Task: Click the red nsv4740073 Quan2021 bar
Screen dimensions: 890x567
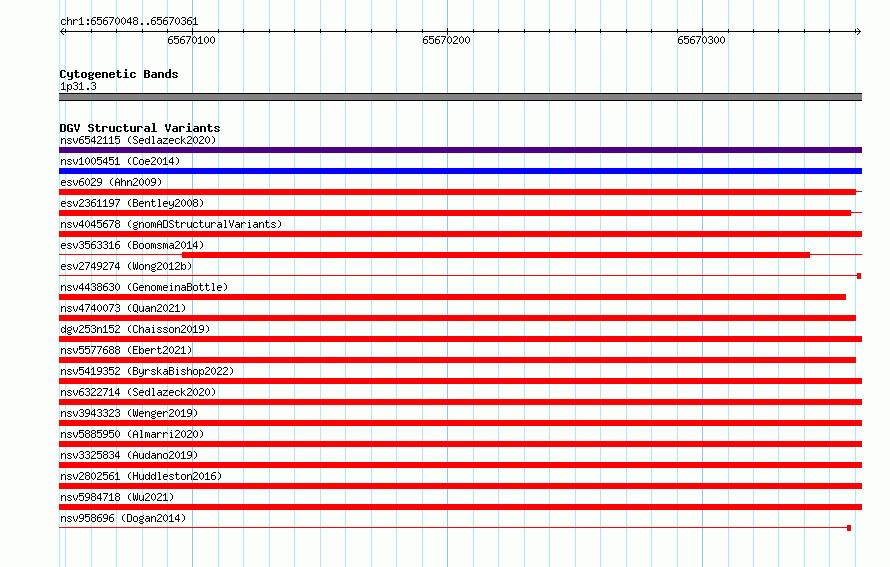Action: pyautogui.click(x=457, y=318)
